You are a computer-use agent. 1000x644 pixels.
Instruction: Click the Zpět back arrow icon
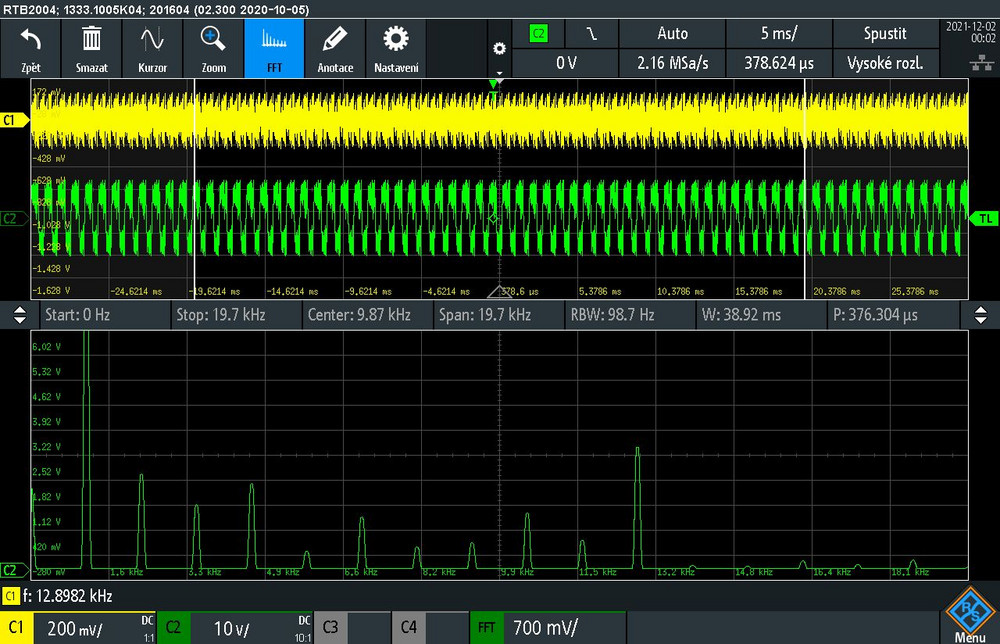31,41
